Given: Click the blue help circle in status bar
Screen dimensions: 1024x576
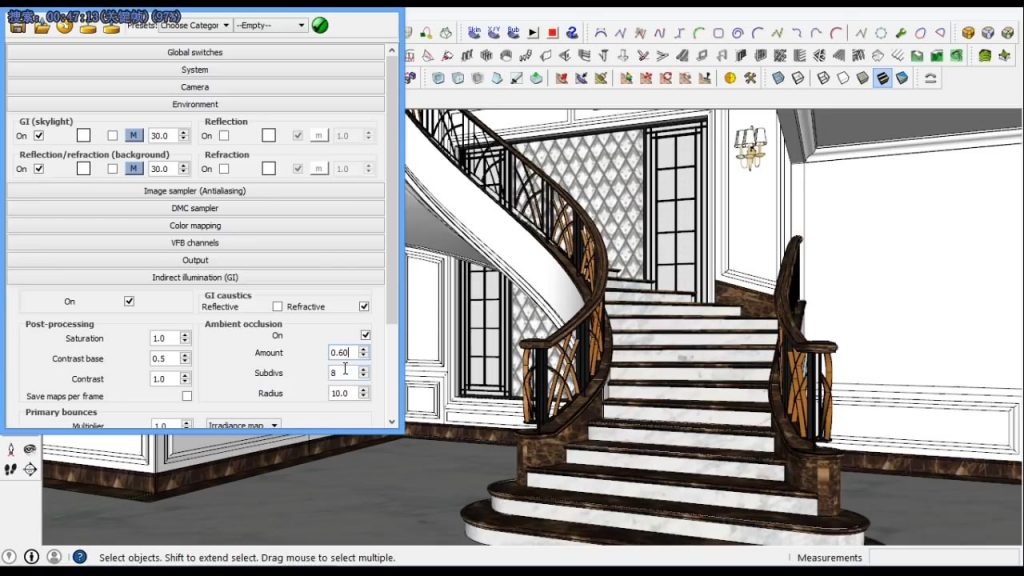Looking at the screenshot, I should click(80, 556).
